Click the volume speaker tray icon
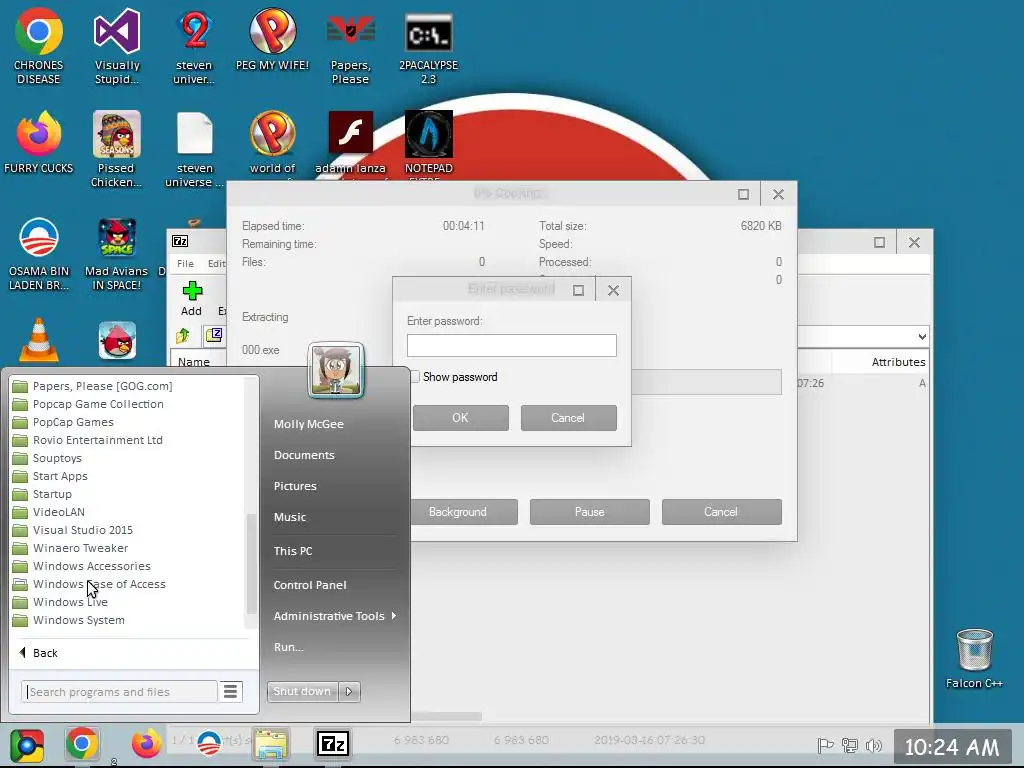 pyautogui.click(x=873, y=745)
